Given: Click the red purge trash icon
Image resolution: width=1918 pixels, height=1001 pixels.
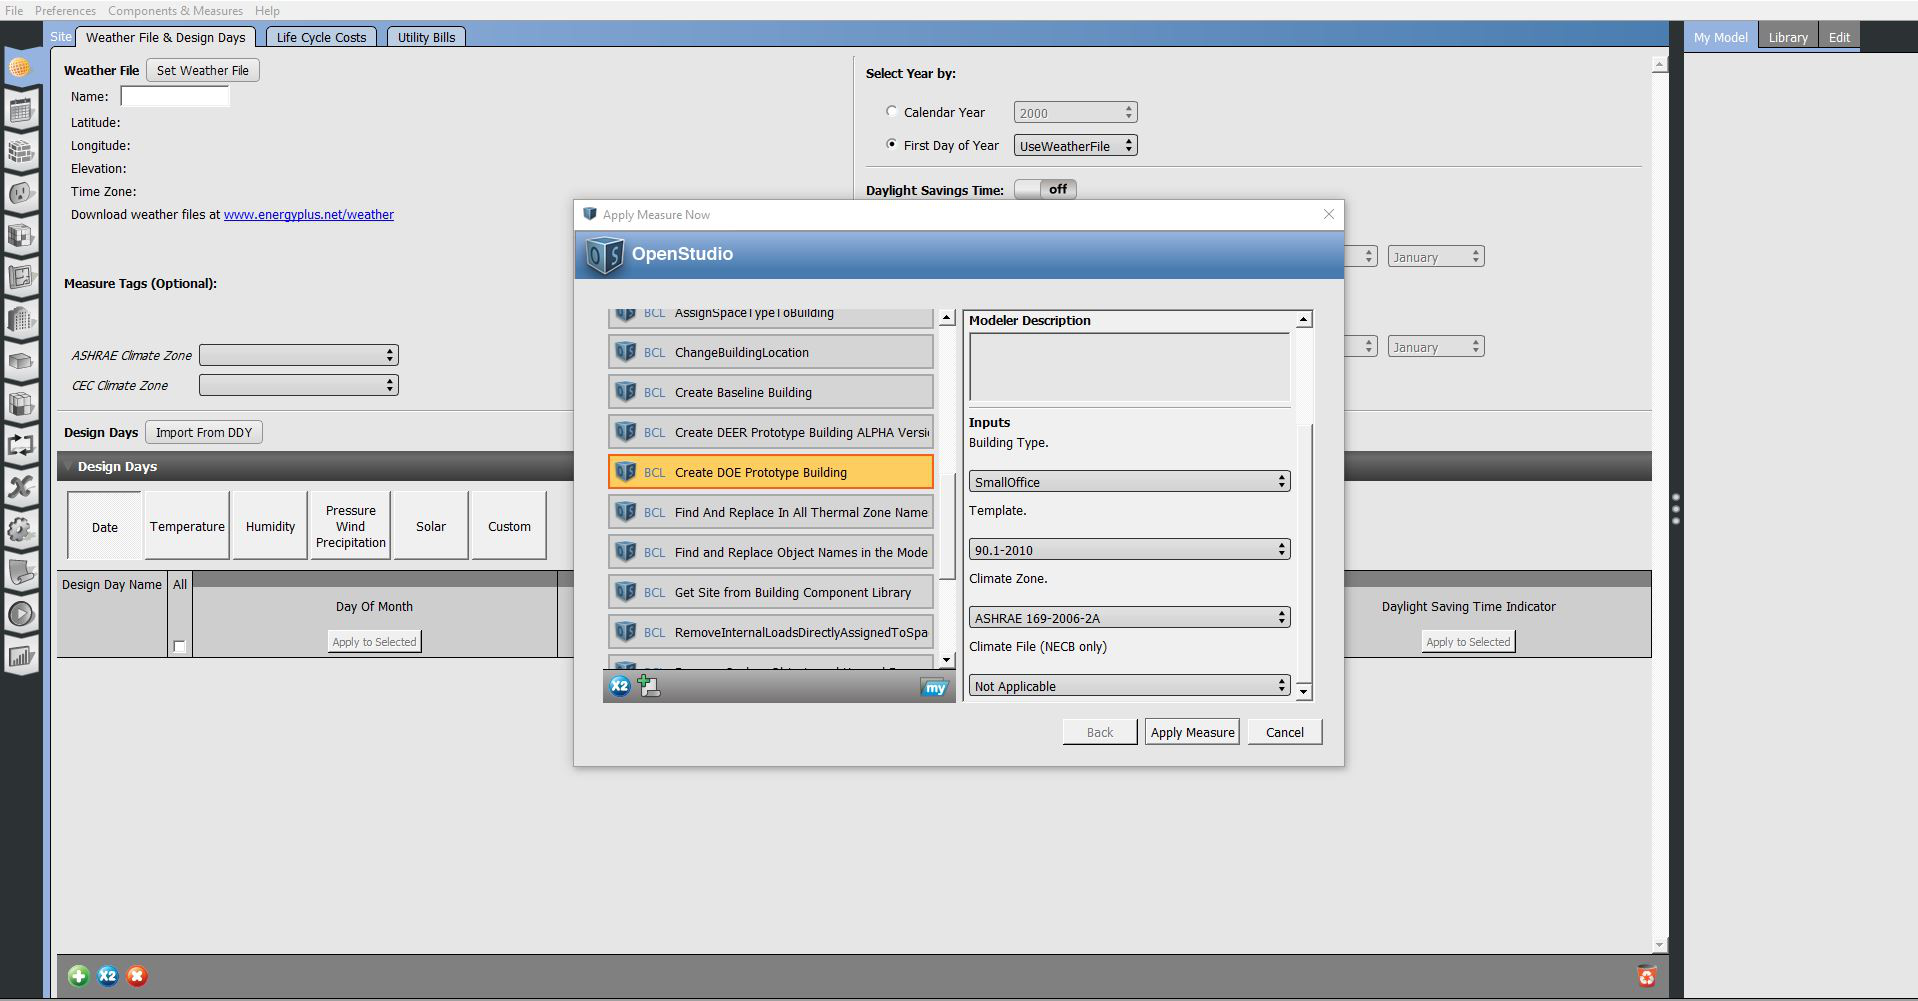Looking at the screenshot, I should pos(1646,976).
